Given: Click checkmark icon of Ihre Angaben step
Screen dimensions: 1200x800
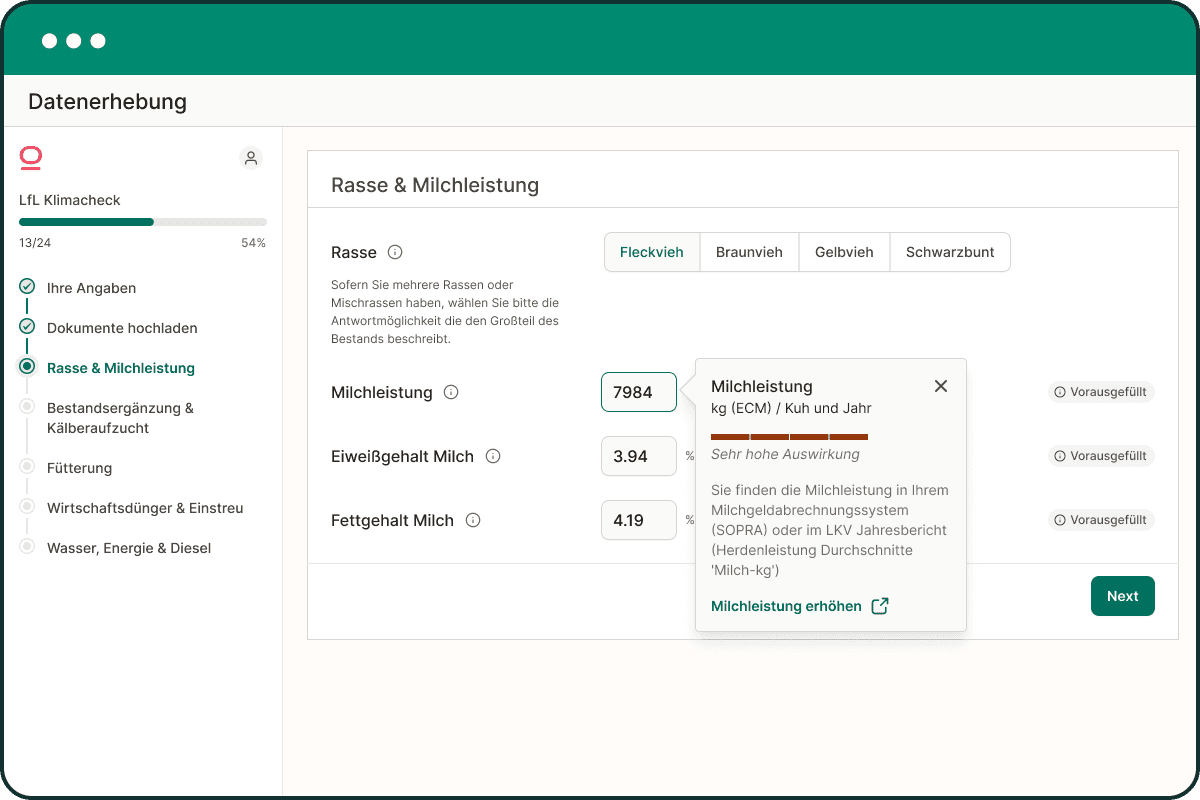Looking at the screenshot, I should pos(27,286).
